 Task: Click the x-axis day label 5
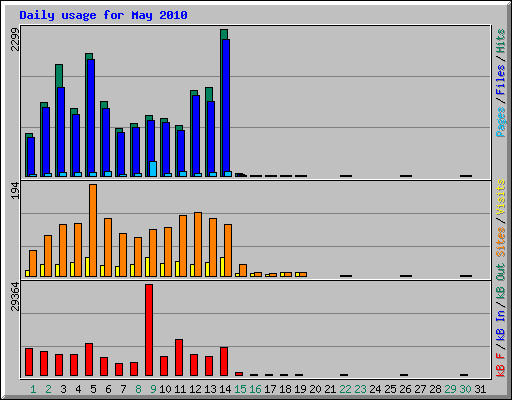coord(93,389)
